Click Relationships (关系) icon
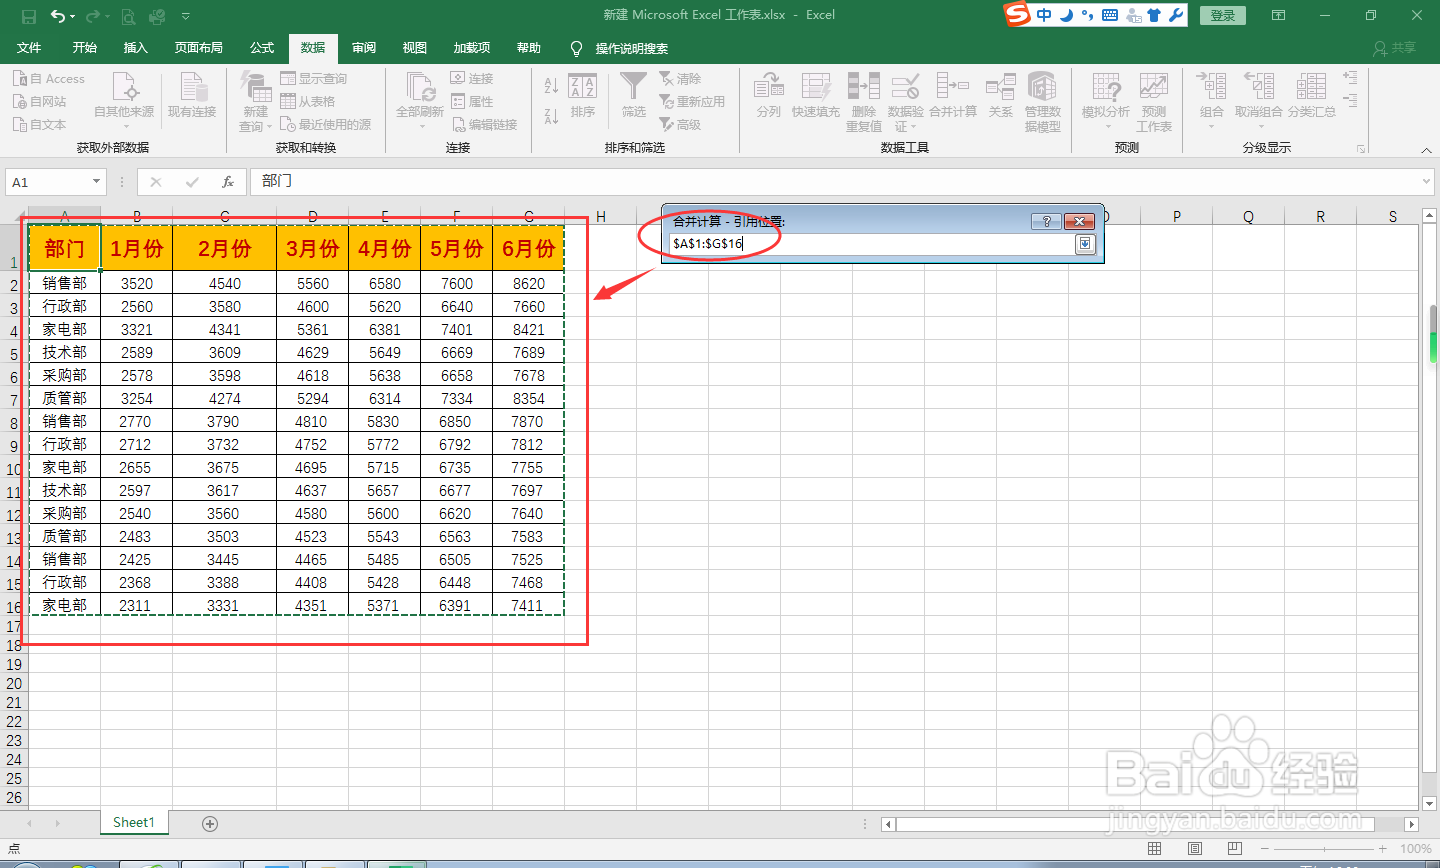This screenshot has height=868, width=1440. tap(1000, 97)
